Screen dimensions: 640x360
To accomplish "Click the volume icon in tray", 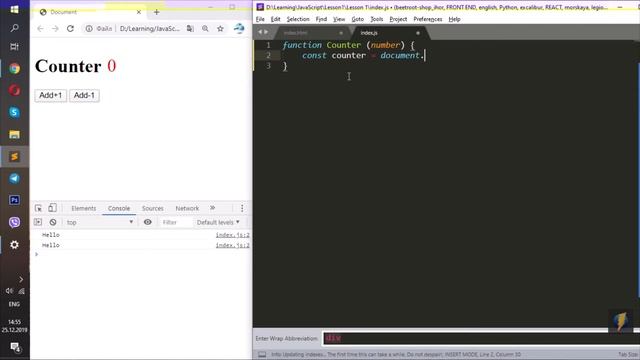I will coord(9,291).
